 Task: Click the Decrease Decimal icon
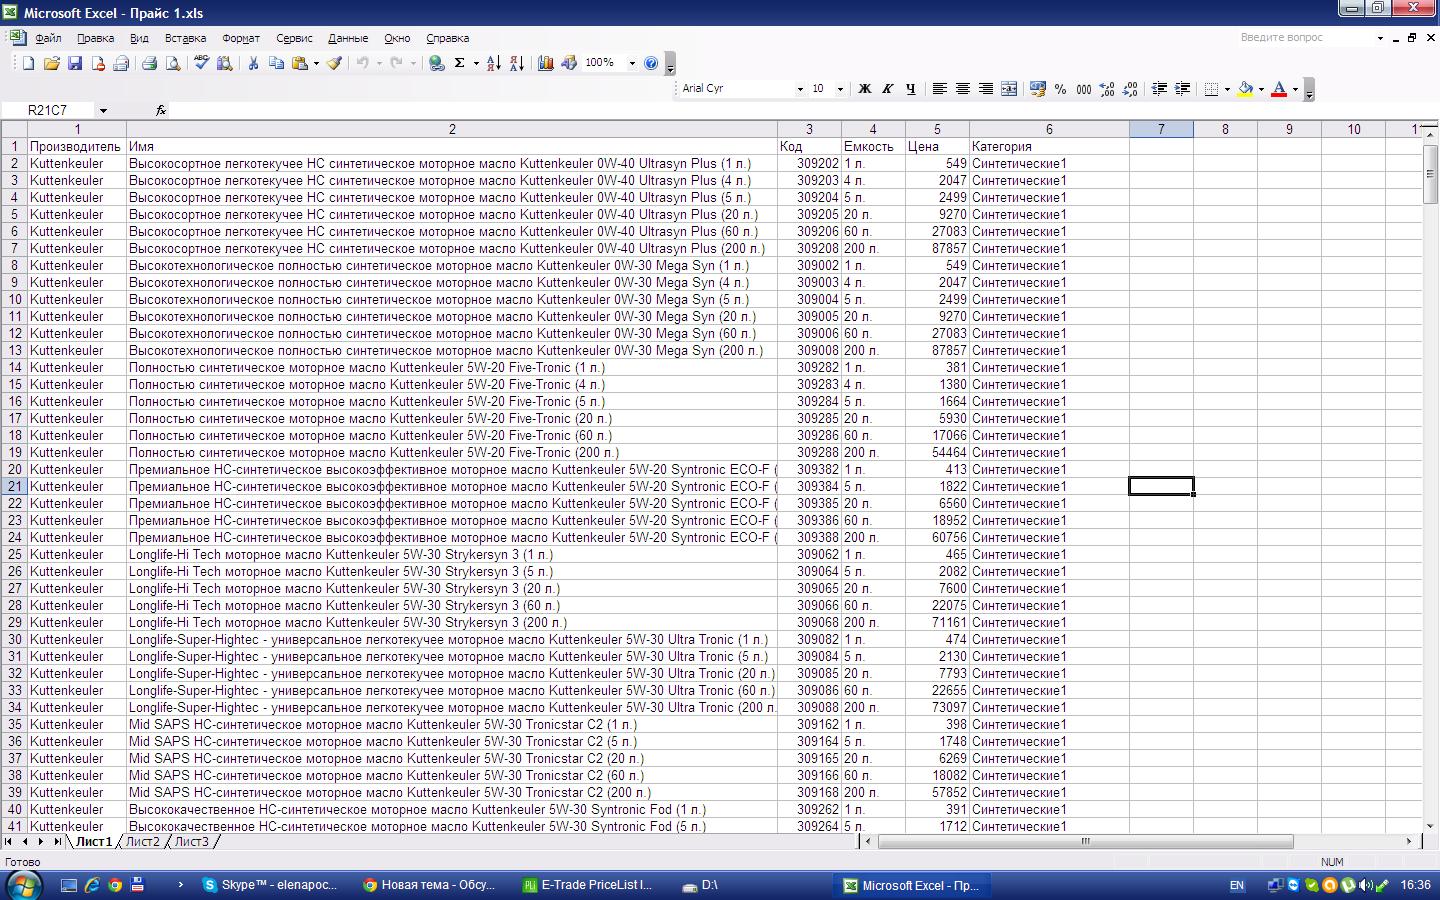pos(1130,89)
